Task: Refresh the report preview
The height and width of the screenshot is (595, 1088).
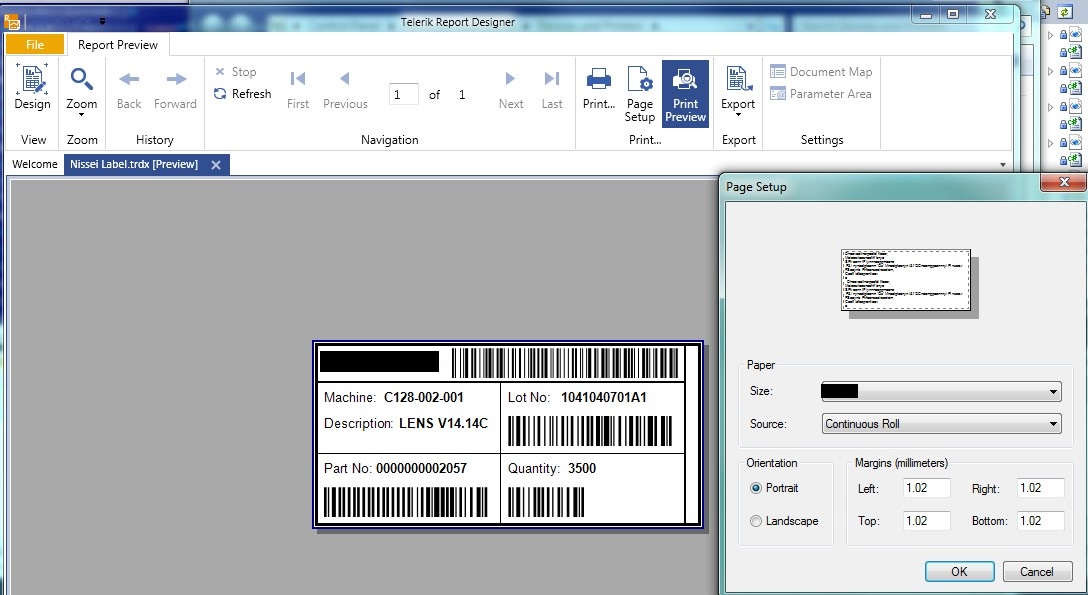Action: coord(242,94)
